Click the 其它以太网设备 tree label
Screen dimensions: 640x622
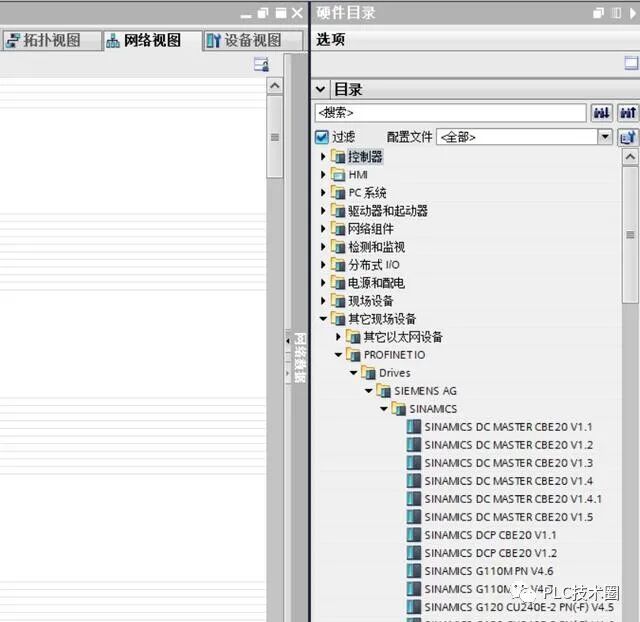(x=403, y=337)
